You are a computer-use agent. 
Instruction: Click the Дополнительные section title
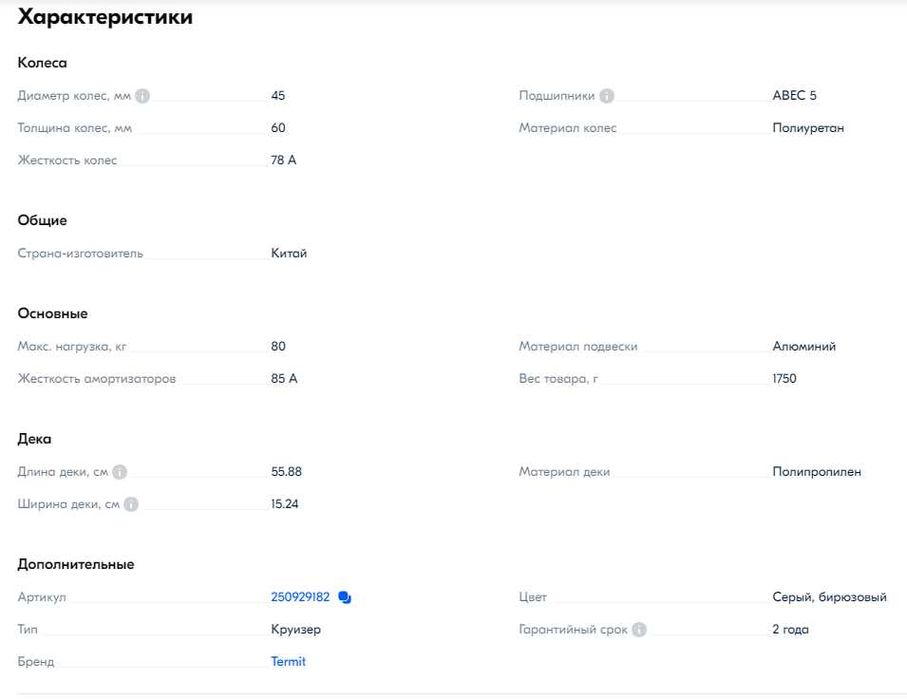76,565
